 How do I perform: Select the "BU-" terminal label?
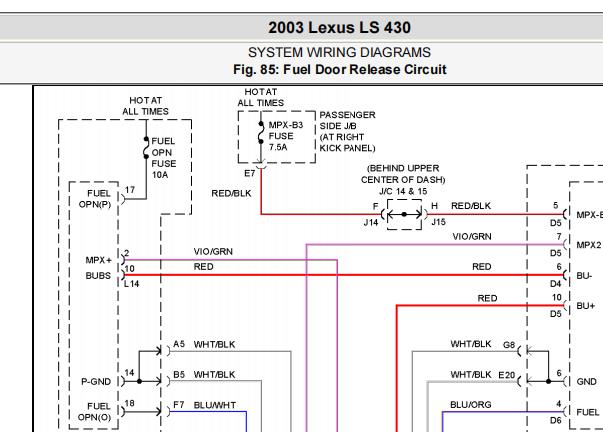[x=584, y=276]
